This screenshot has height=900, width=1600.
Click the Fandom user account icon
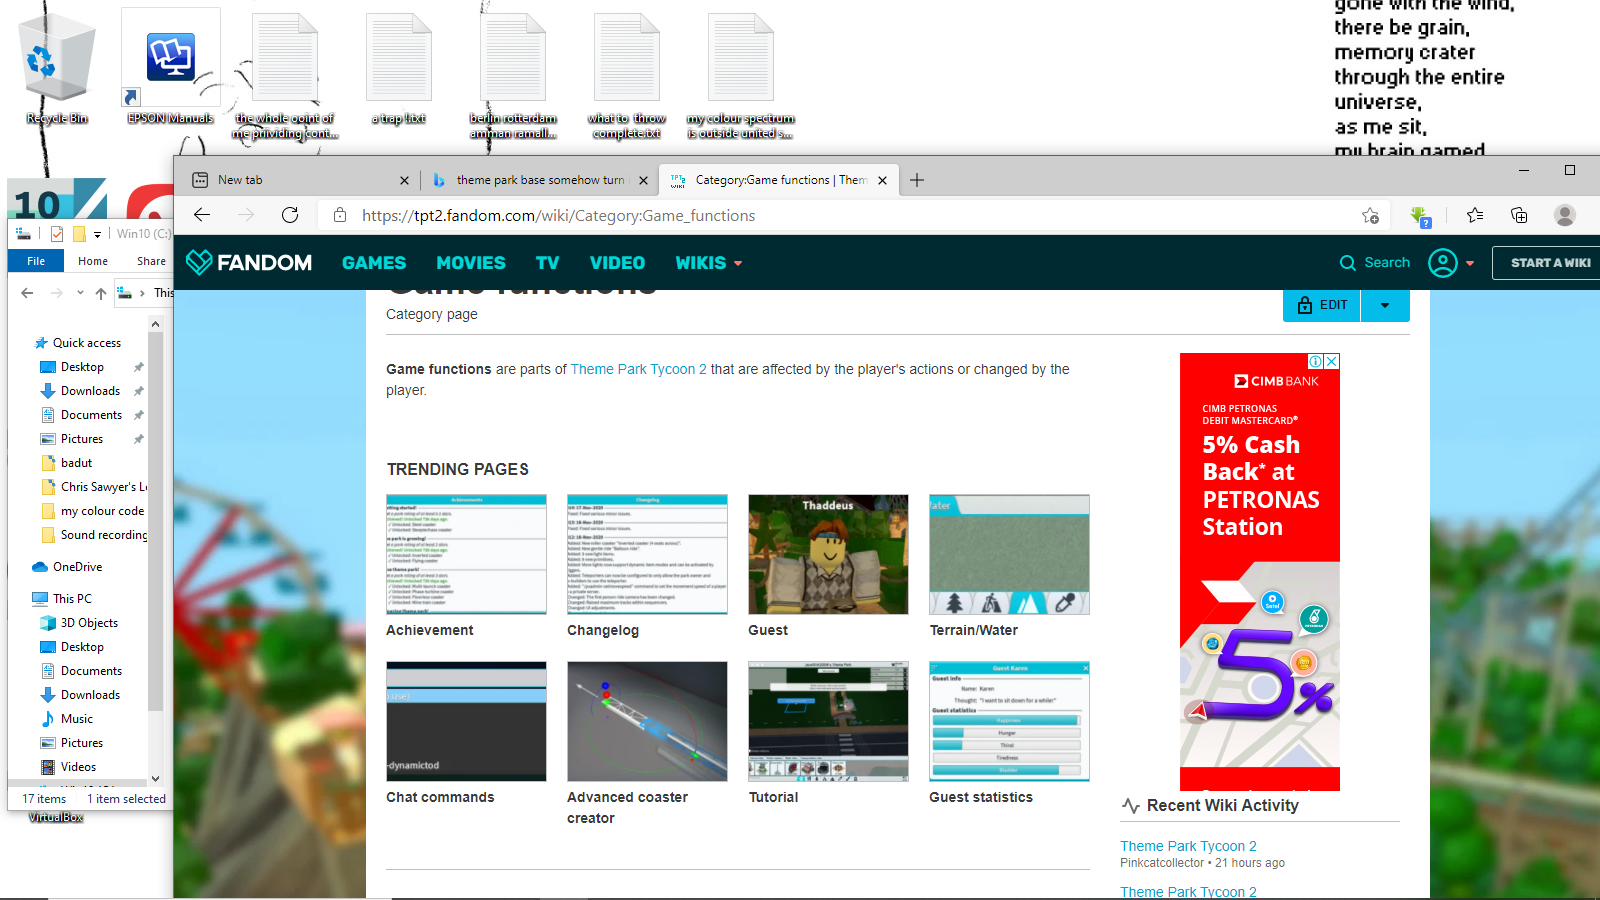[1443, 263]
